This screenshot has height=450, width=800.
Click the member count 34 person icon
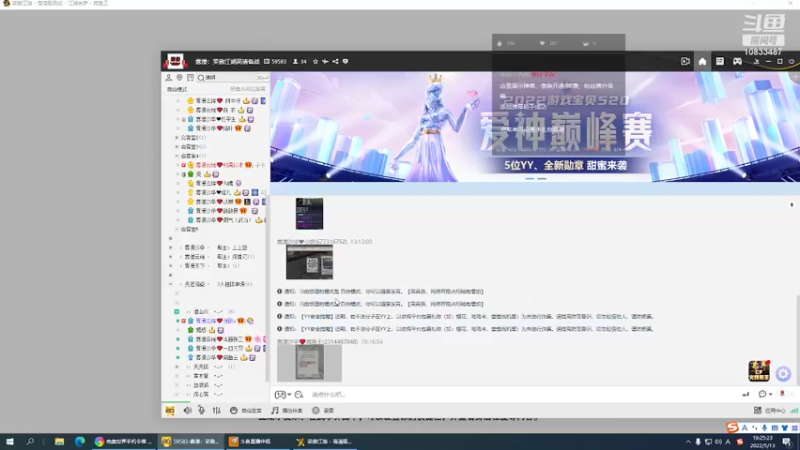[299, 61]
